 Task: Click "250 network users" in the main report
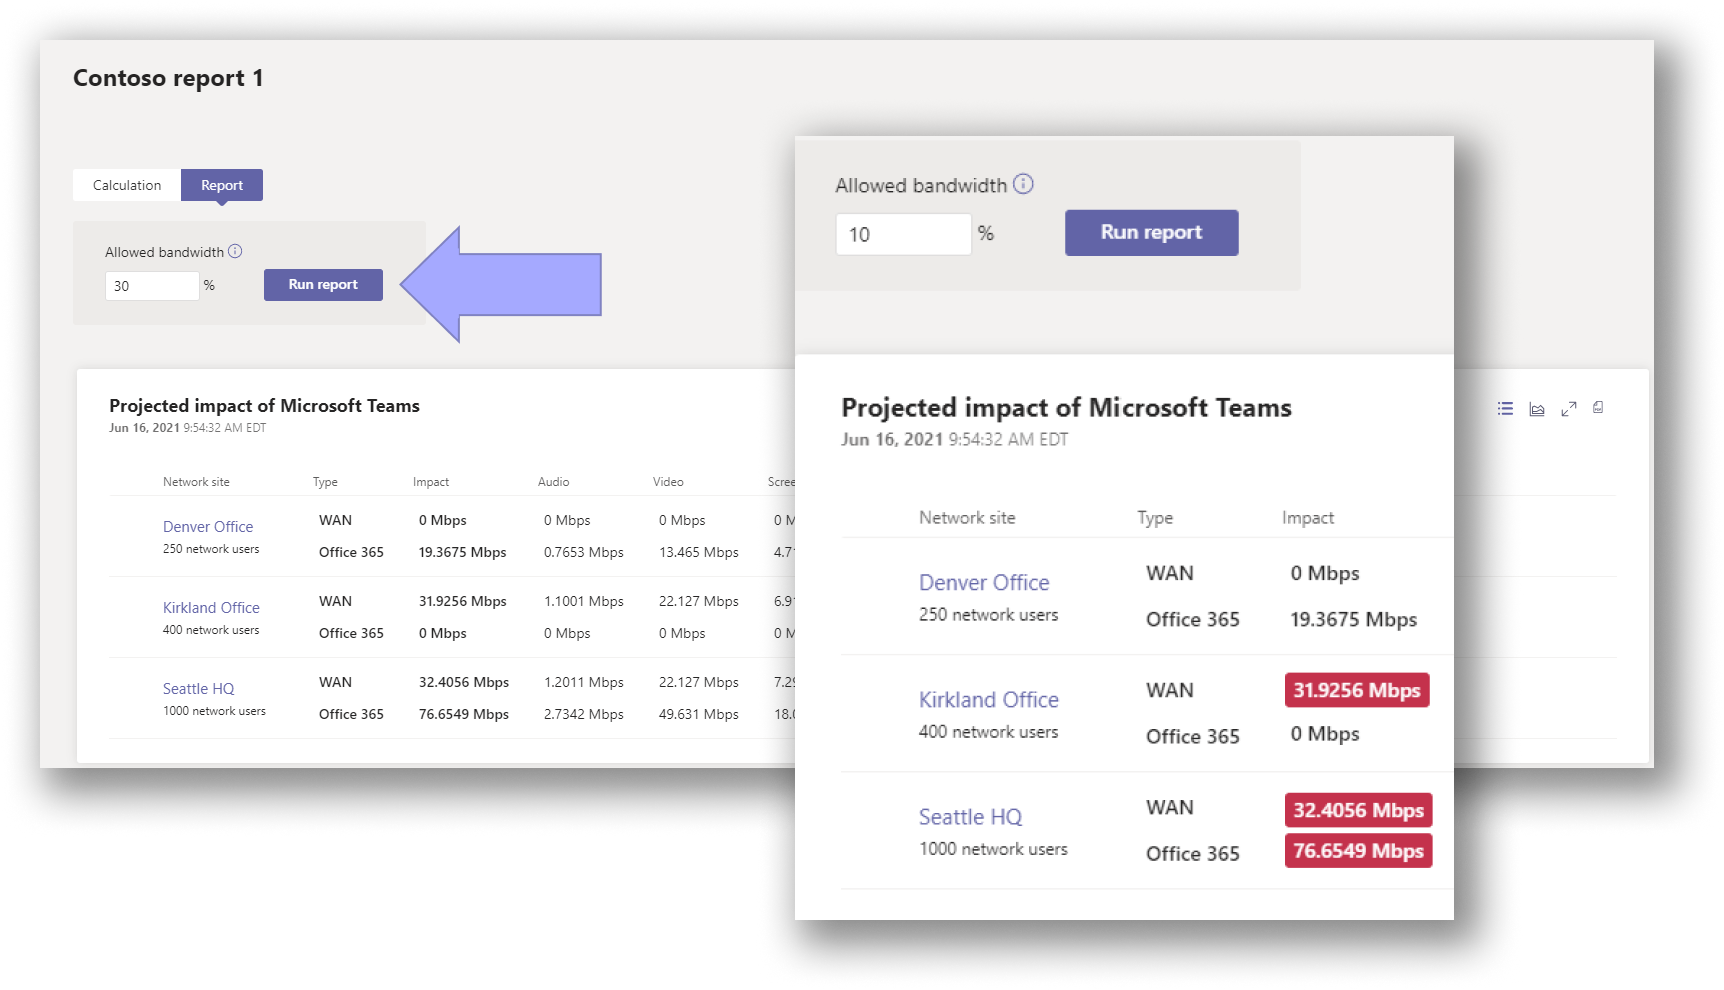pos(211,549)
